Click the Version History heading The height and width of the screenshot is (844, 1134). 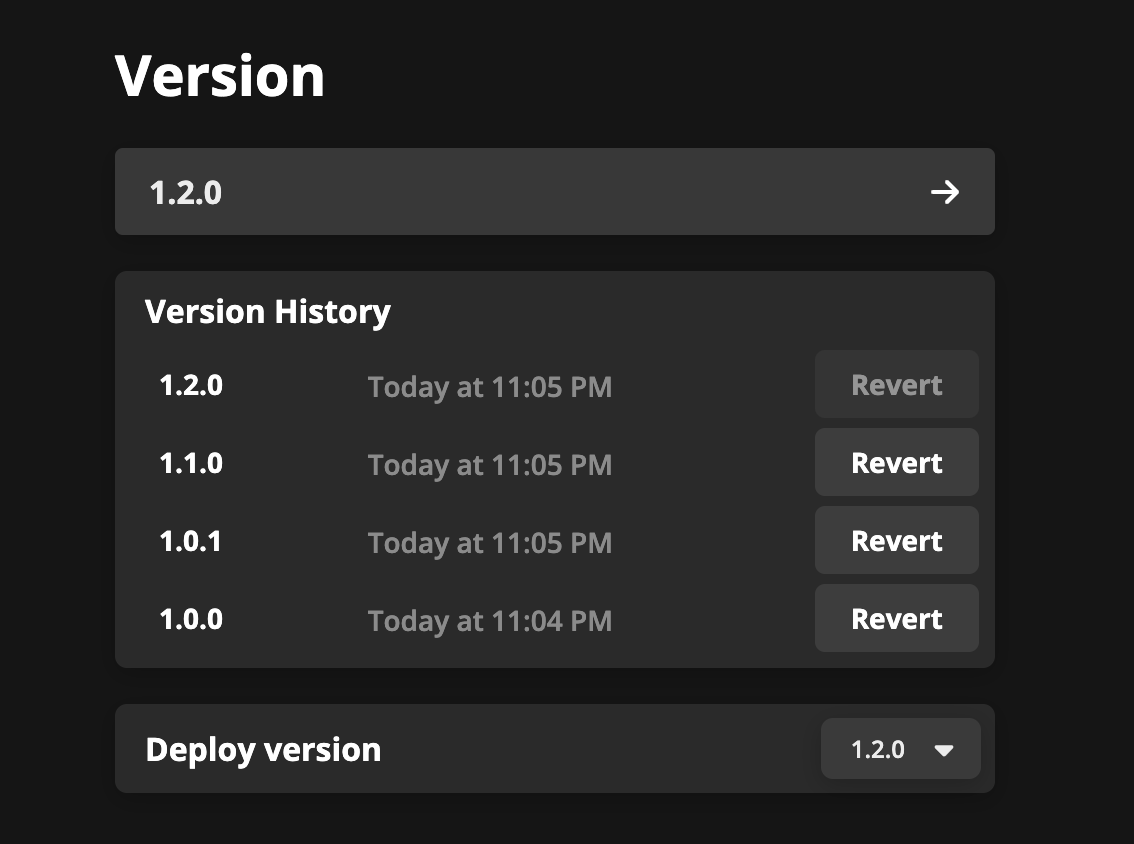[x=268, y=311]
